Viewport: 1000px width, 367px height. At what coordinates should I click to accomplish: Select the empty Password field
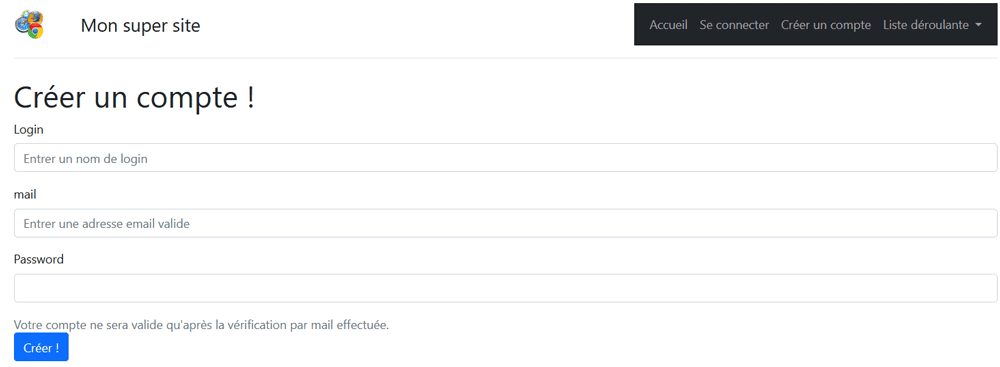[505, 288]
